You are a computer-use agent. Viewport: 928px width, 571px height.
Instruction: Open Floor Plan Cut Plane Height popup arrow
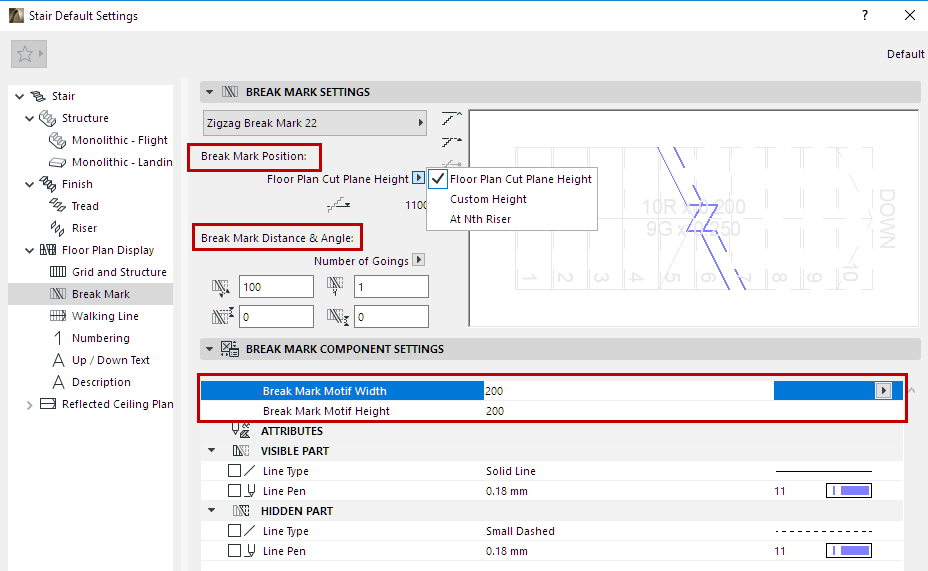tap(418, 178)
